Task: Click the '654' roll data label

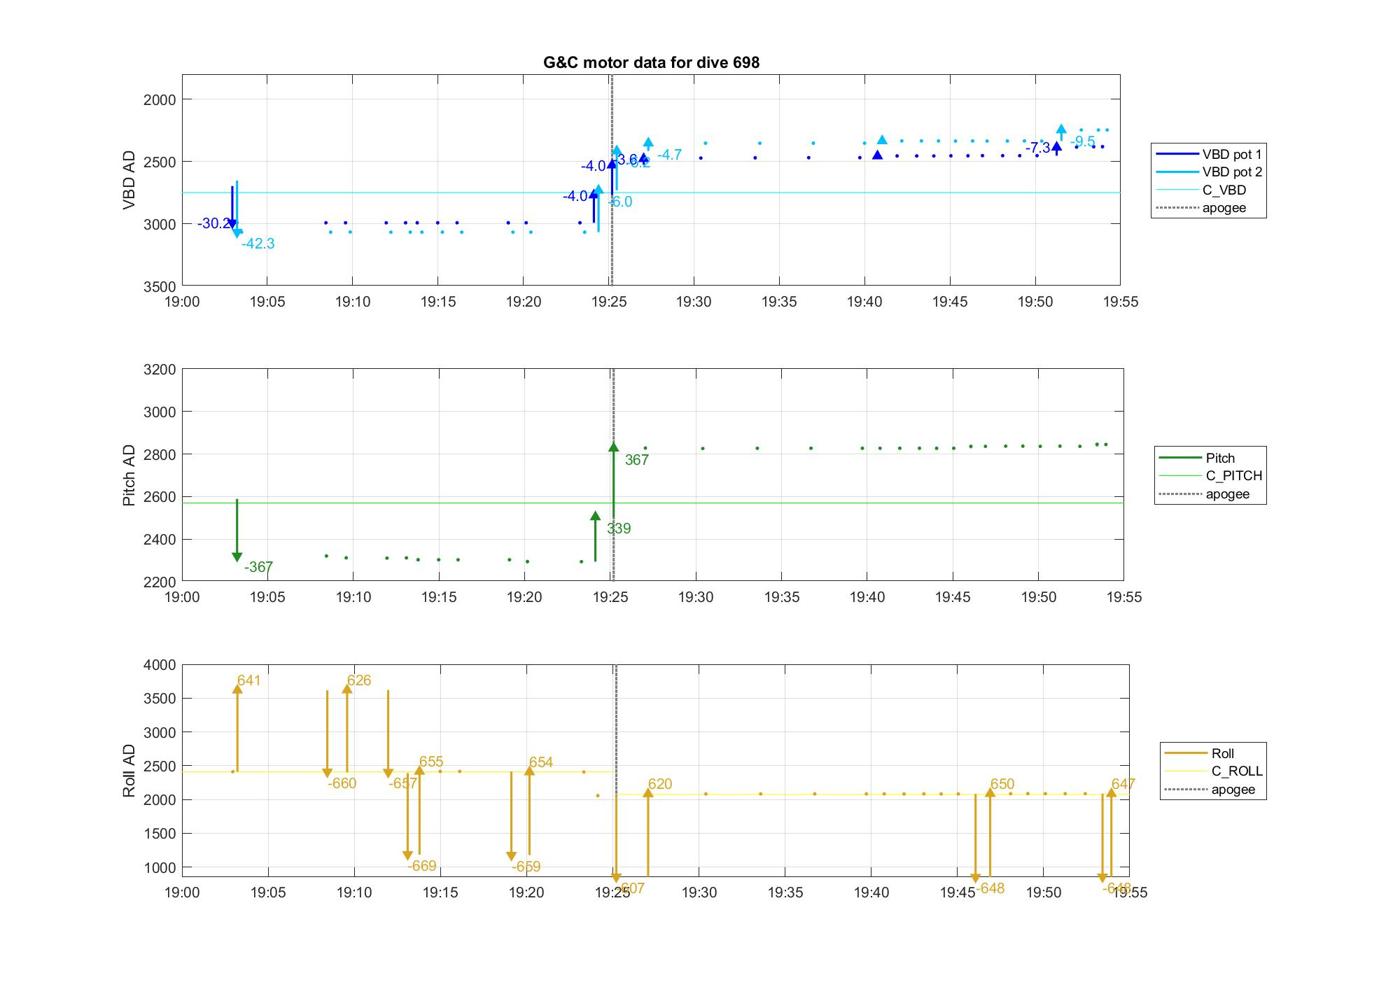Action: (x=541, y=762)
